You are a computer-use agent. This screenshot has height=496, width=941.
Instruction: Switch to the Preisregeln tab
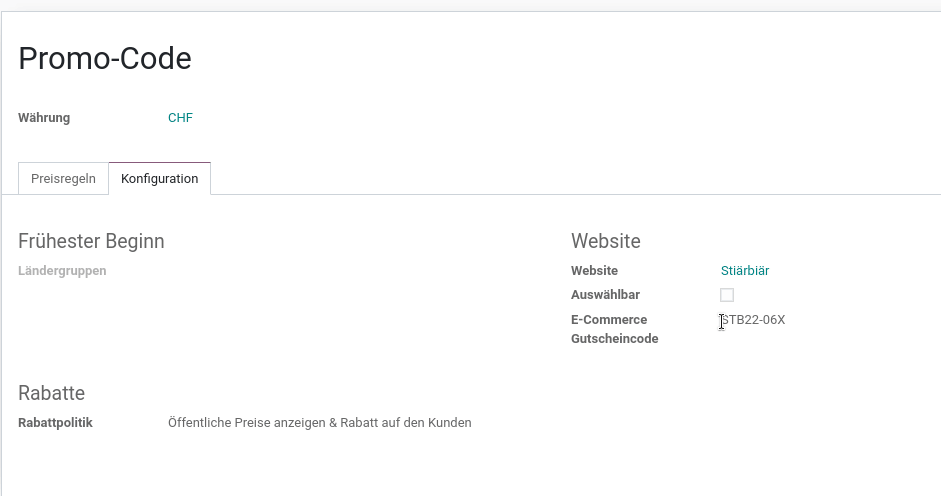(x=63, y=179)
